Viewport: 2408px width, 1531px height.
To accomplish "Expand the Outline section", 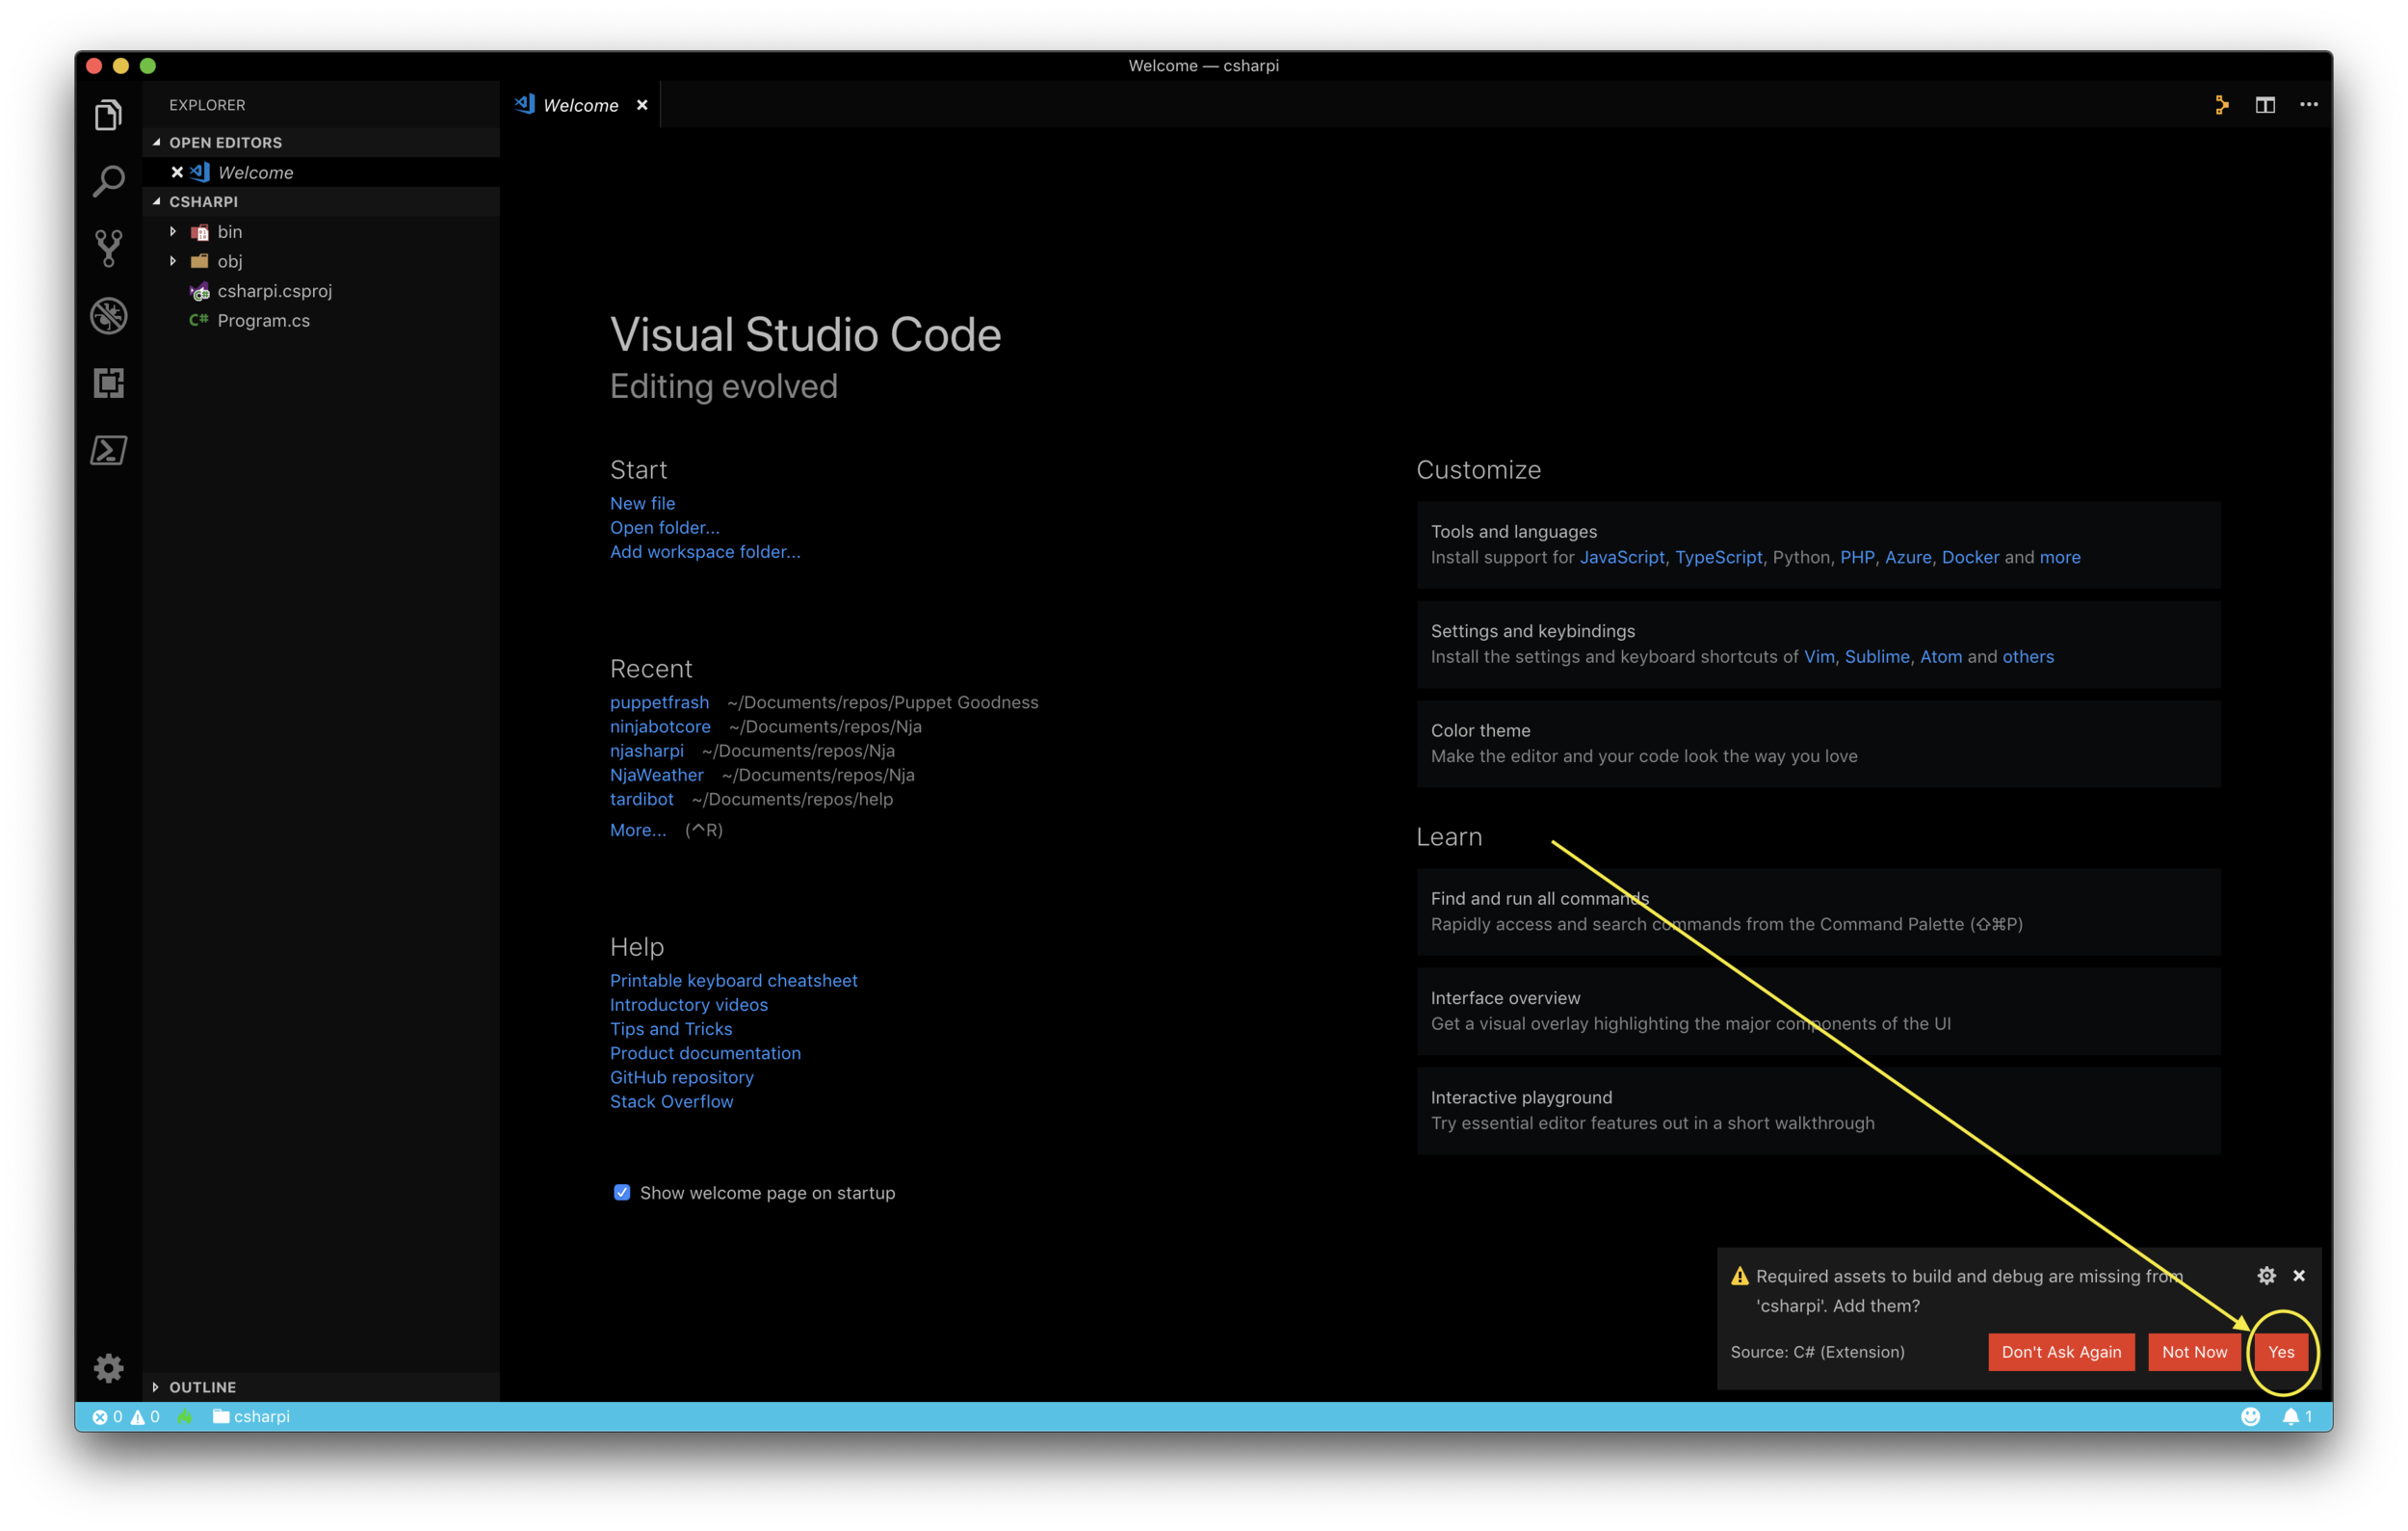I will (202, 1387).
